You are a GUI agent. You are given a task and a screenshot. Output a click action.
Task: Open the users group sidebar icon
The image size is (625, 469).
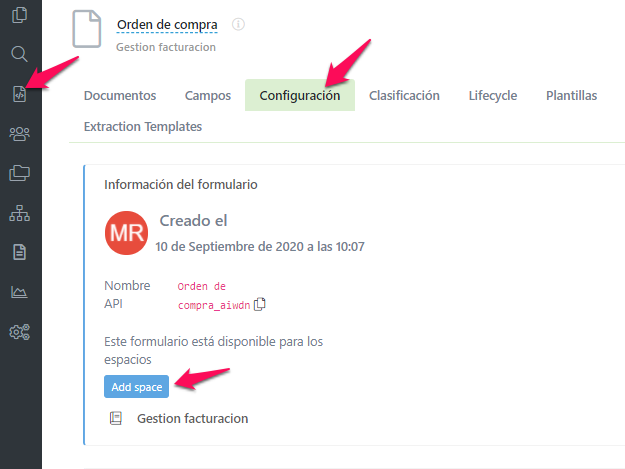coord(19,133)
